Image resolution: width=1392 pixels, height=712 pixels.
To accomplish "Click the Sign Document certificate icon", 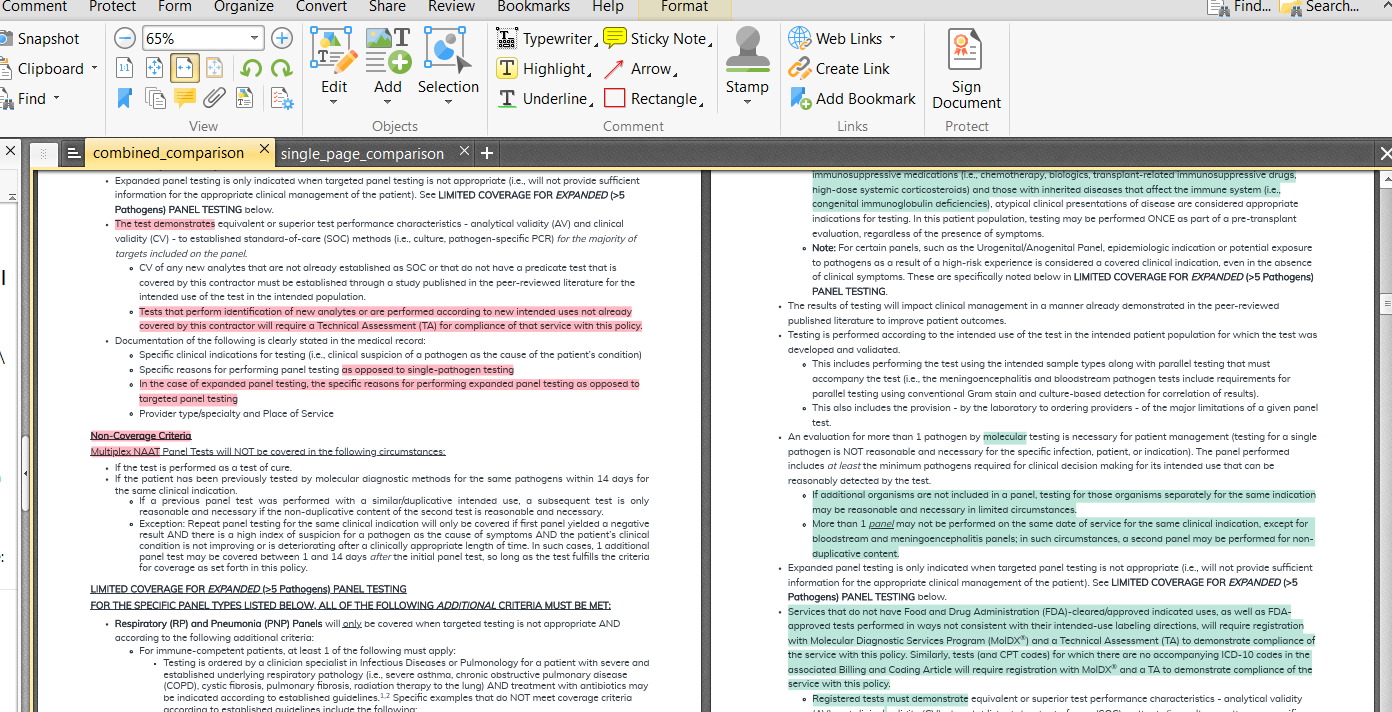I will tap(966, 50).
